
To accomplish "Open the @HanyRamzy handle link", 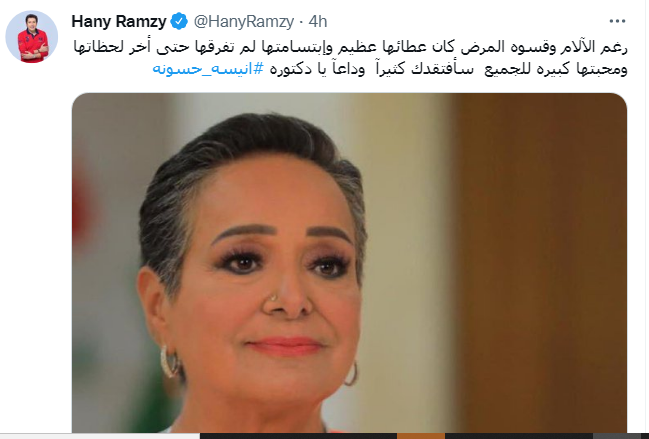I will [244, 21].
